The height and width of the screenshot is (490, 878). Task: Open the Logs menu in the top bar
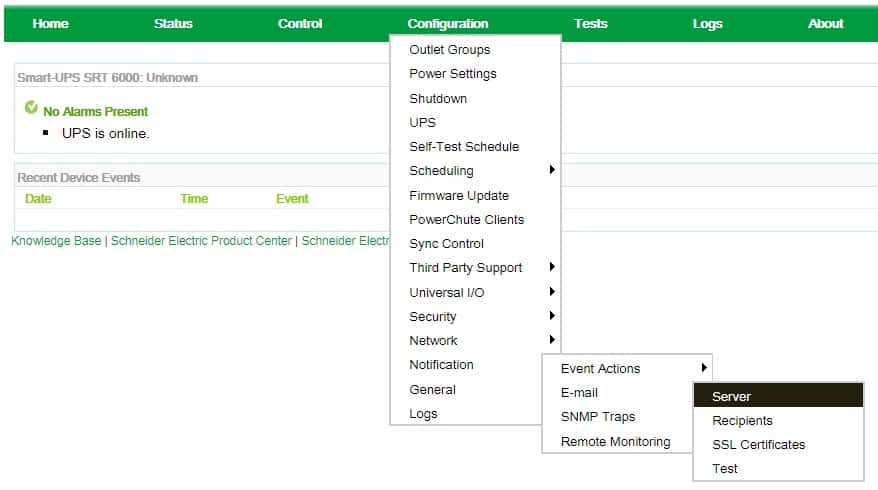click(x=707, y=24)
